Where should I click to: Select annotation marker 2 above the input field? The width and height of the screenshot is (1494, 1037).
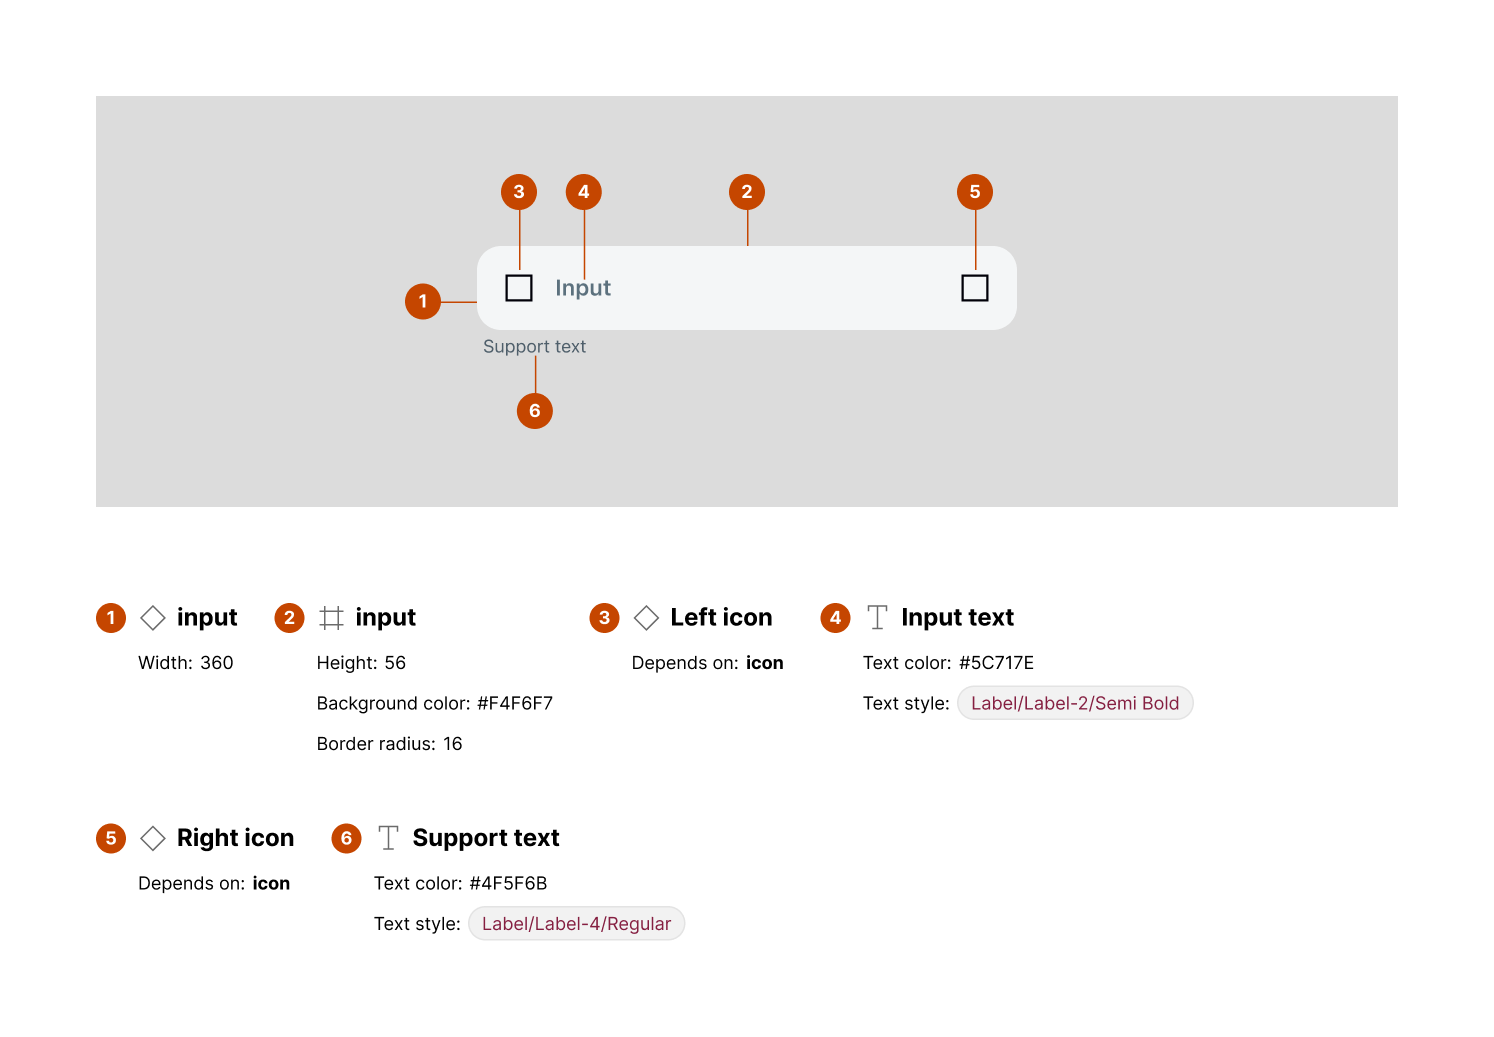(x=747, y=192)
